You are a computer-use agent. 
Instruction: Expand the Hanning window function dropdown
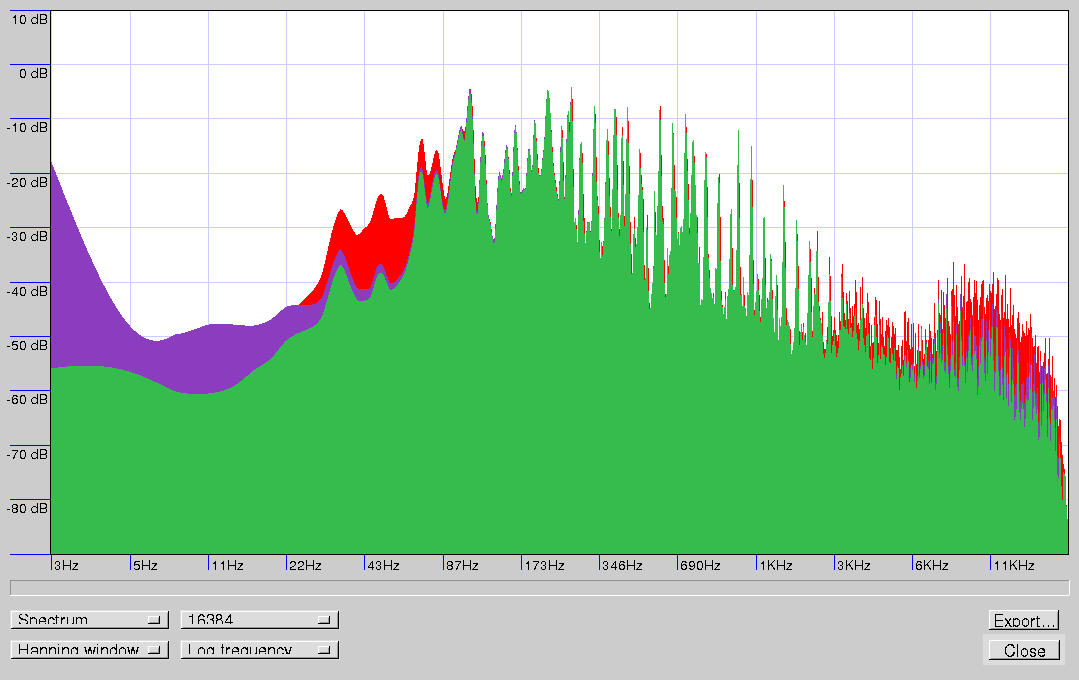(x=89, y=650)
